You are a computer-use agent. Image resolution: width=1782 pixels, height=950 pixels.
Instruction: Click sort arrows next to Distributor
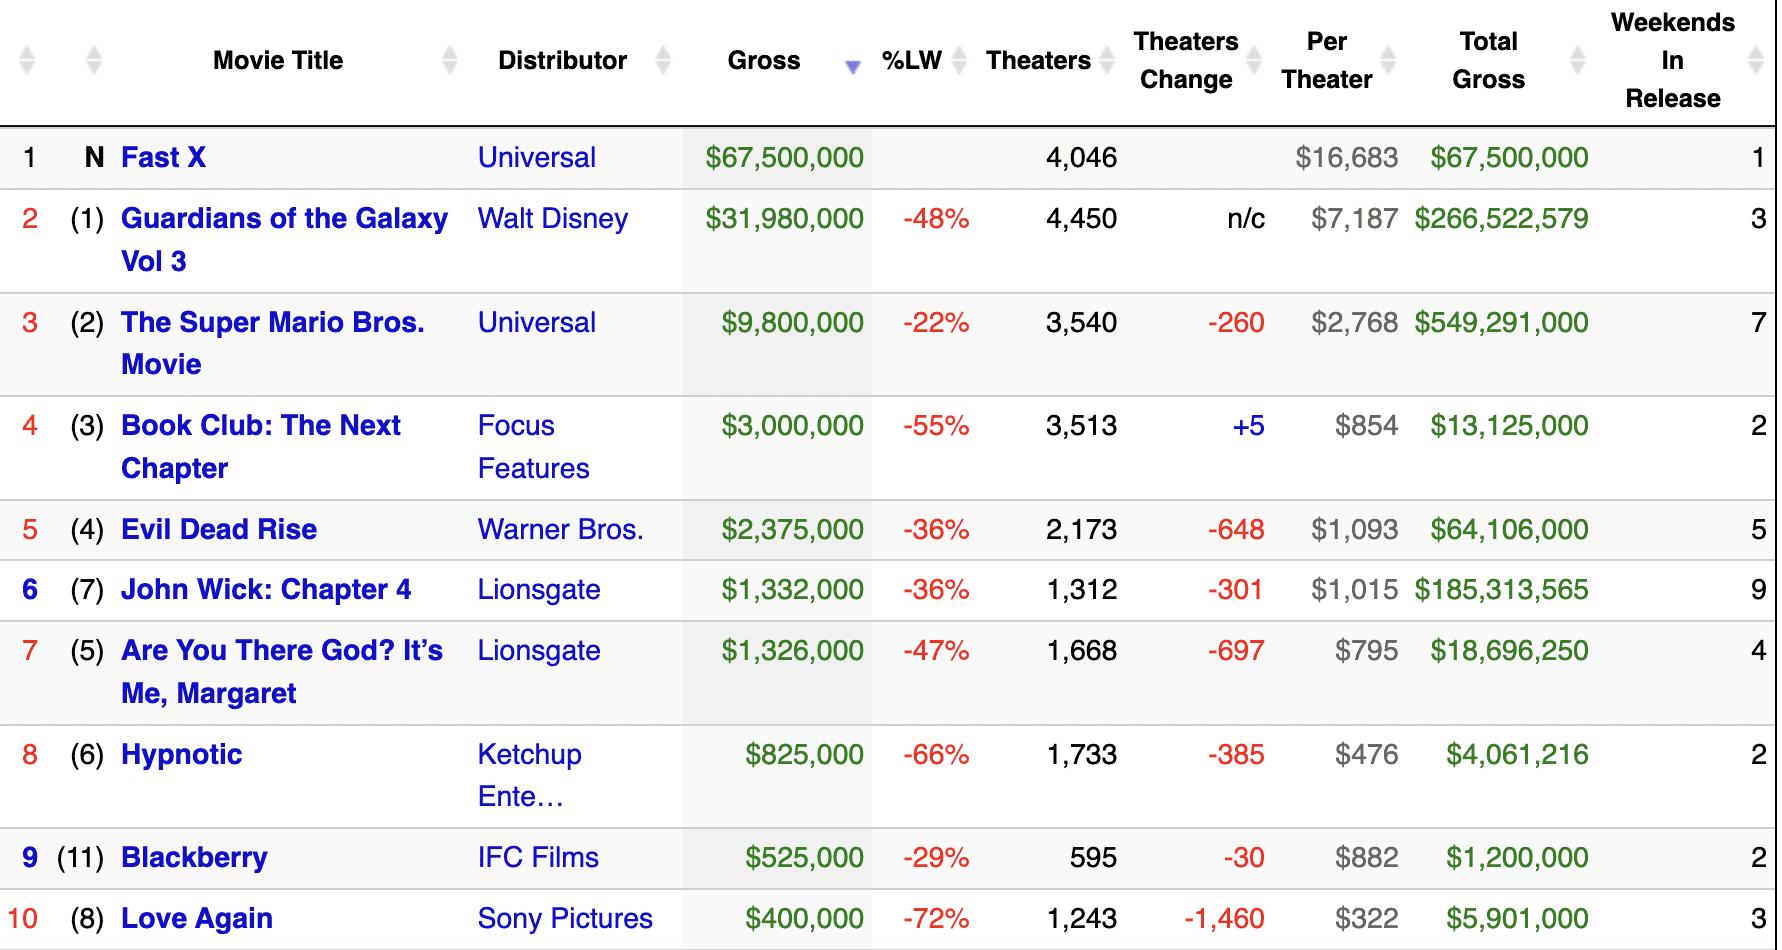click(663, 61)
